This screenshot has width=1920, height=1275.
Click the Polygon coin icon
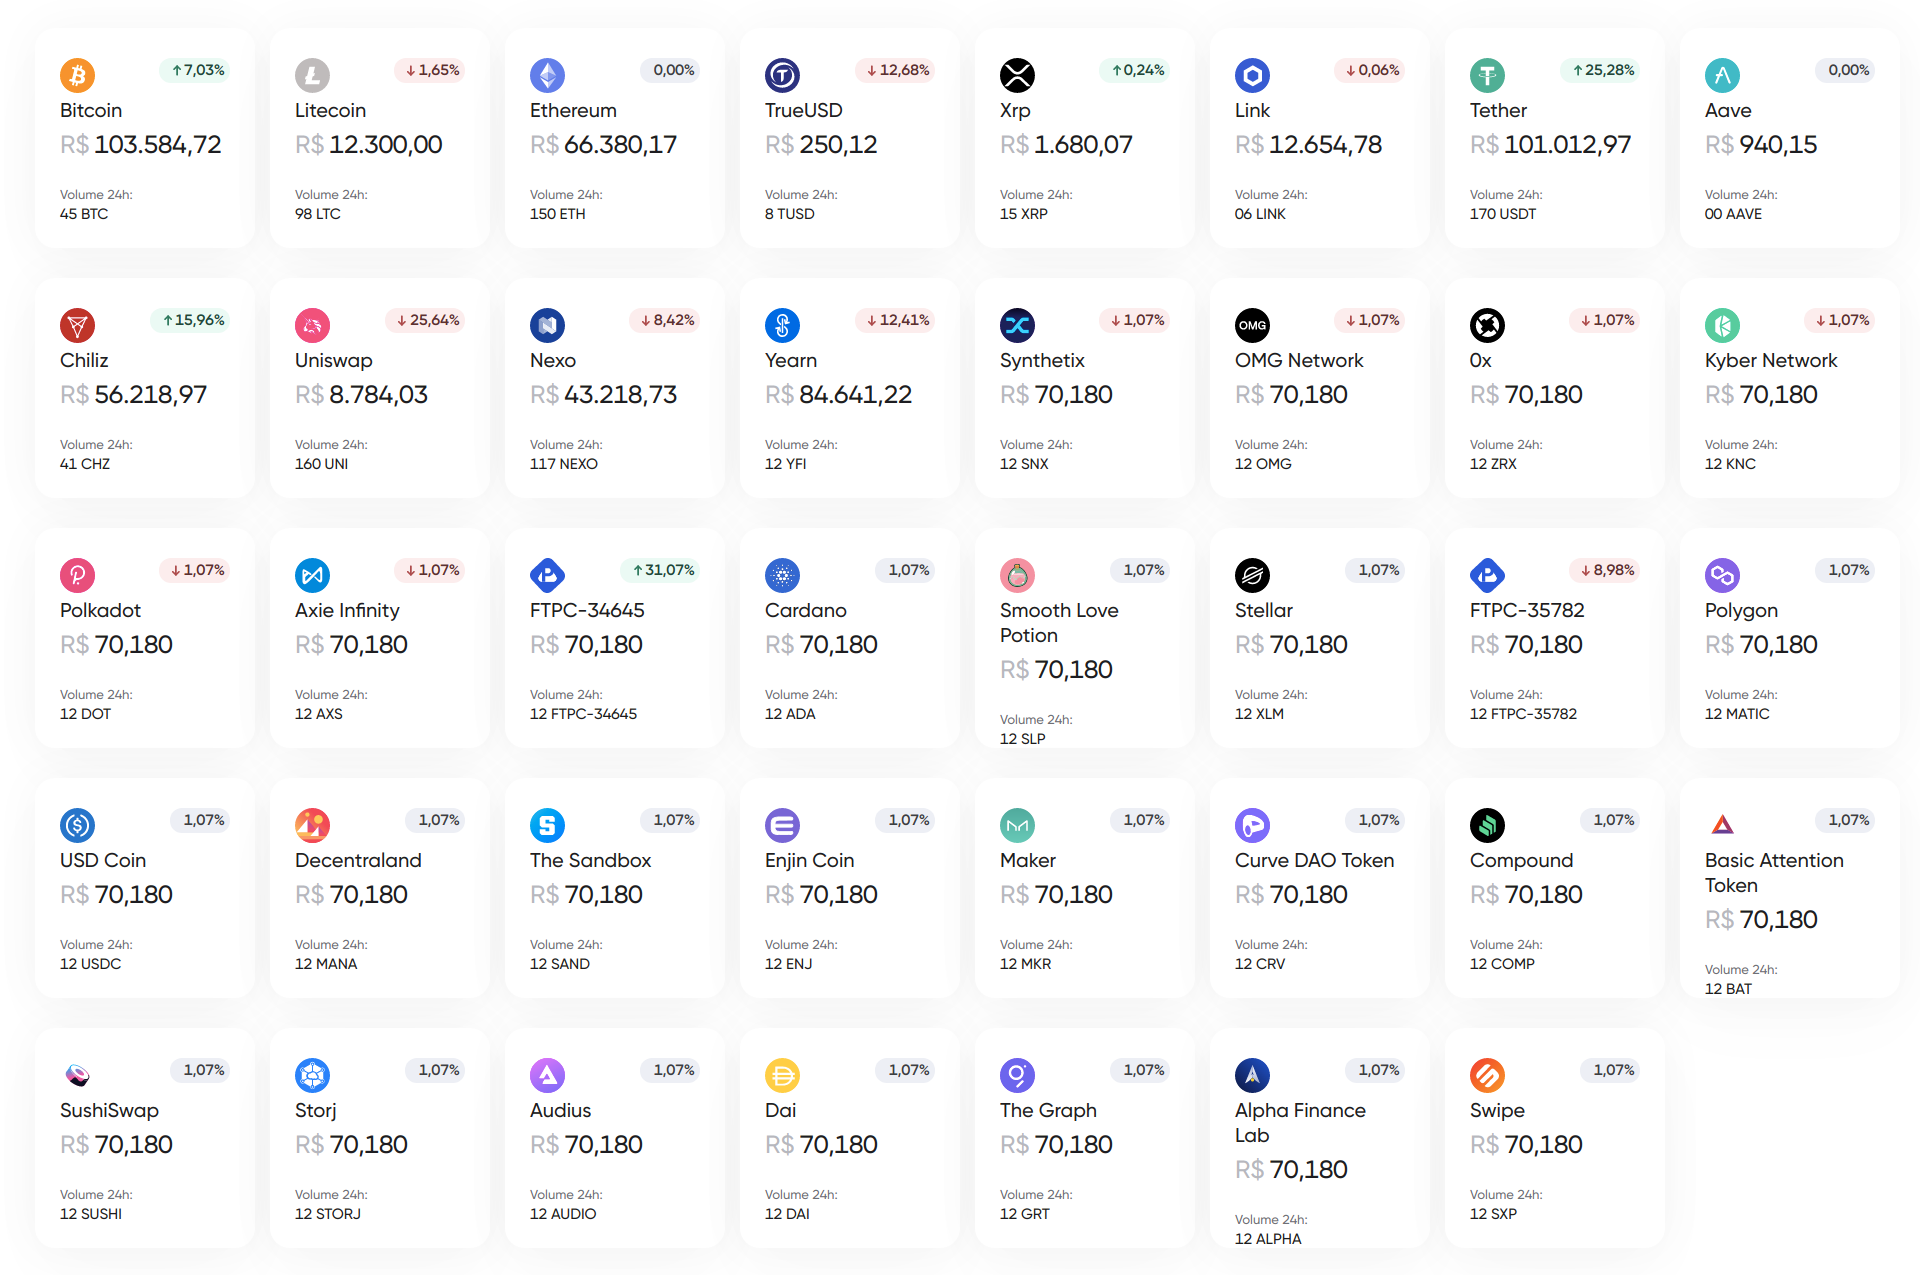click(1722, 574)
